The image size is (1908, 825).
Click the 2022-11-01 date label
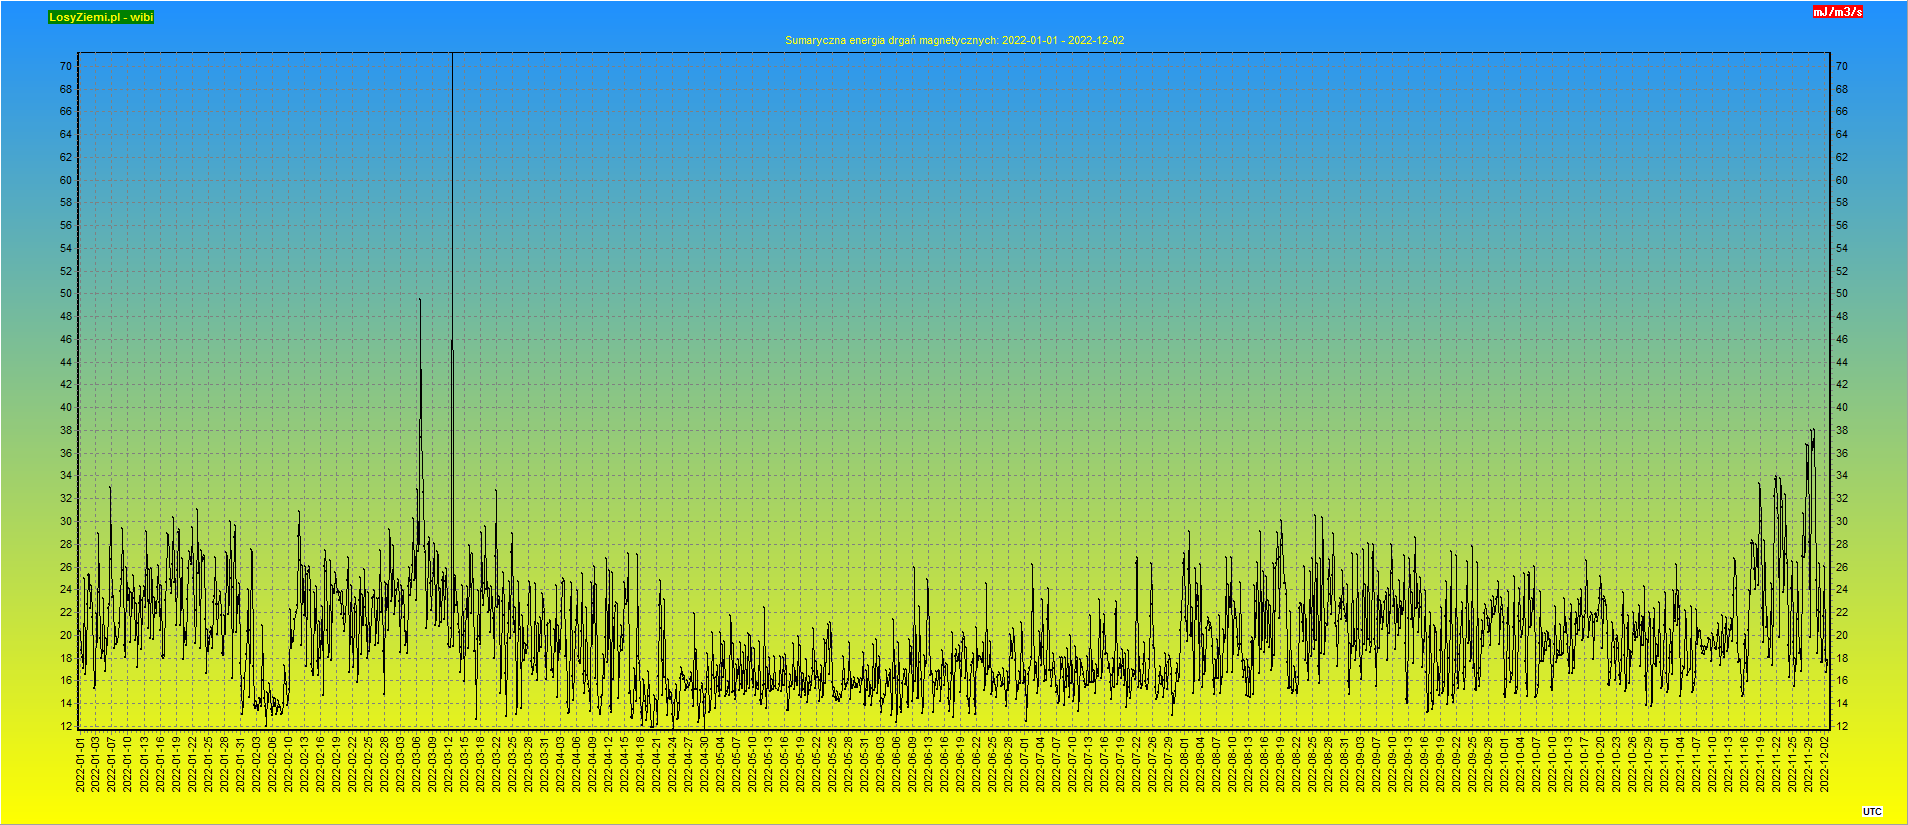(x=1664, y=765)
